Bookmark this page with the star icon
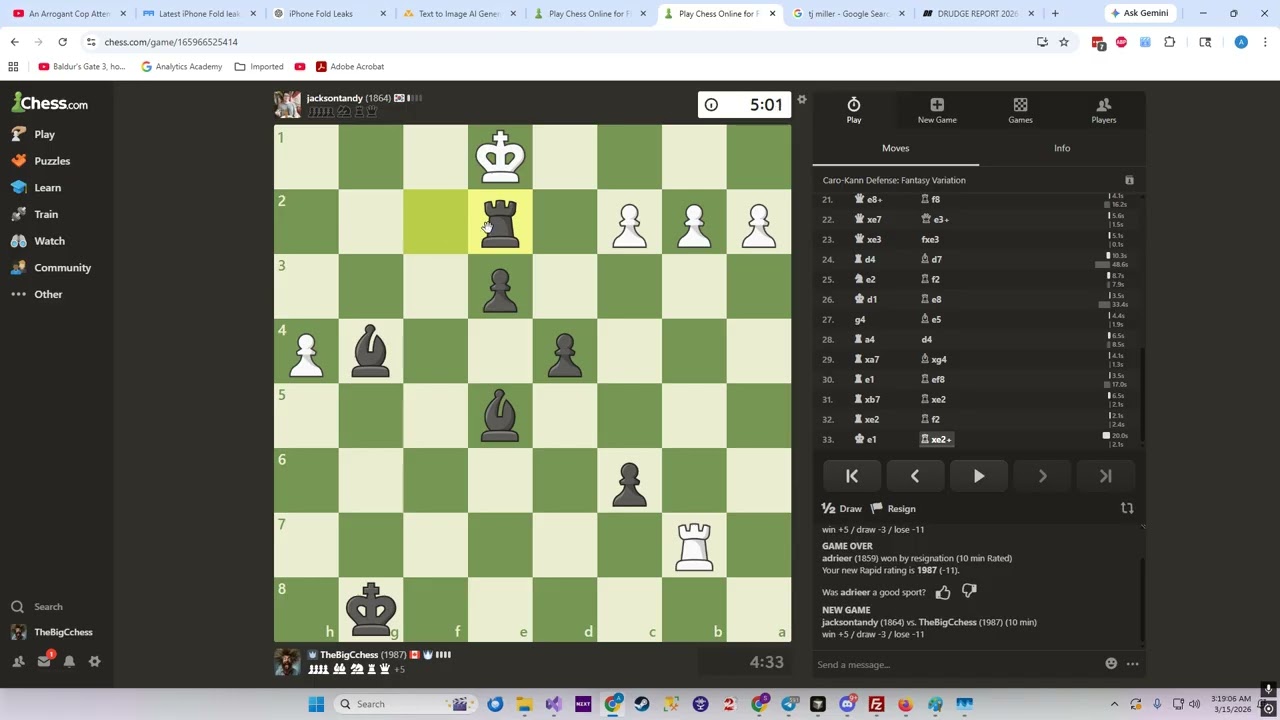1280x720 pixels. click(x=1064, y=42)
